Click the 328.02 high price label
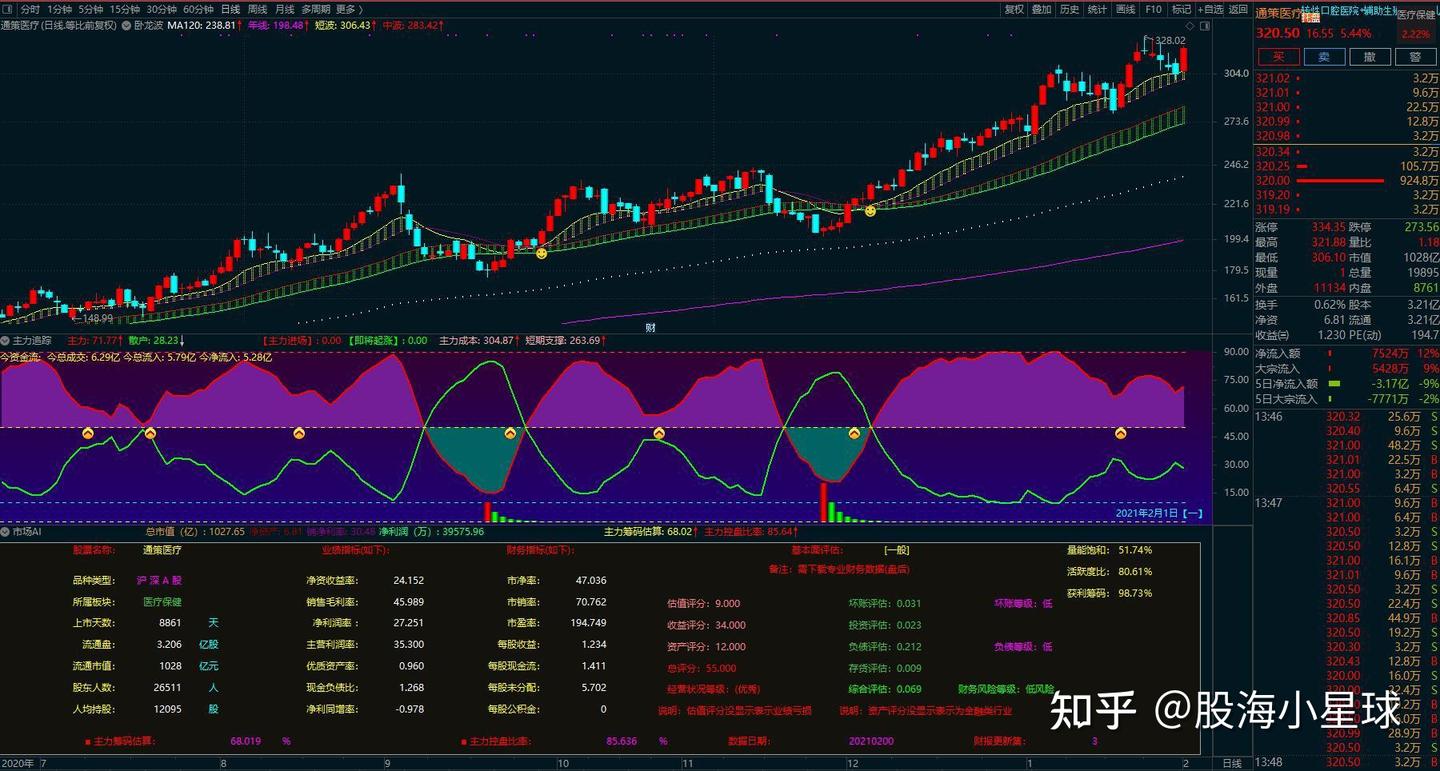 (x=1170, y=41)
